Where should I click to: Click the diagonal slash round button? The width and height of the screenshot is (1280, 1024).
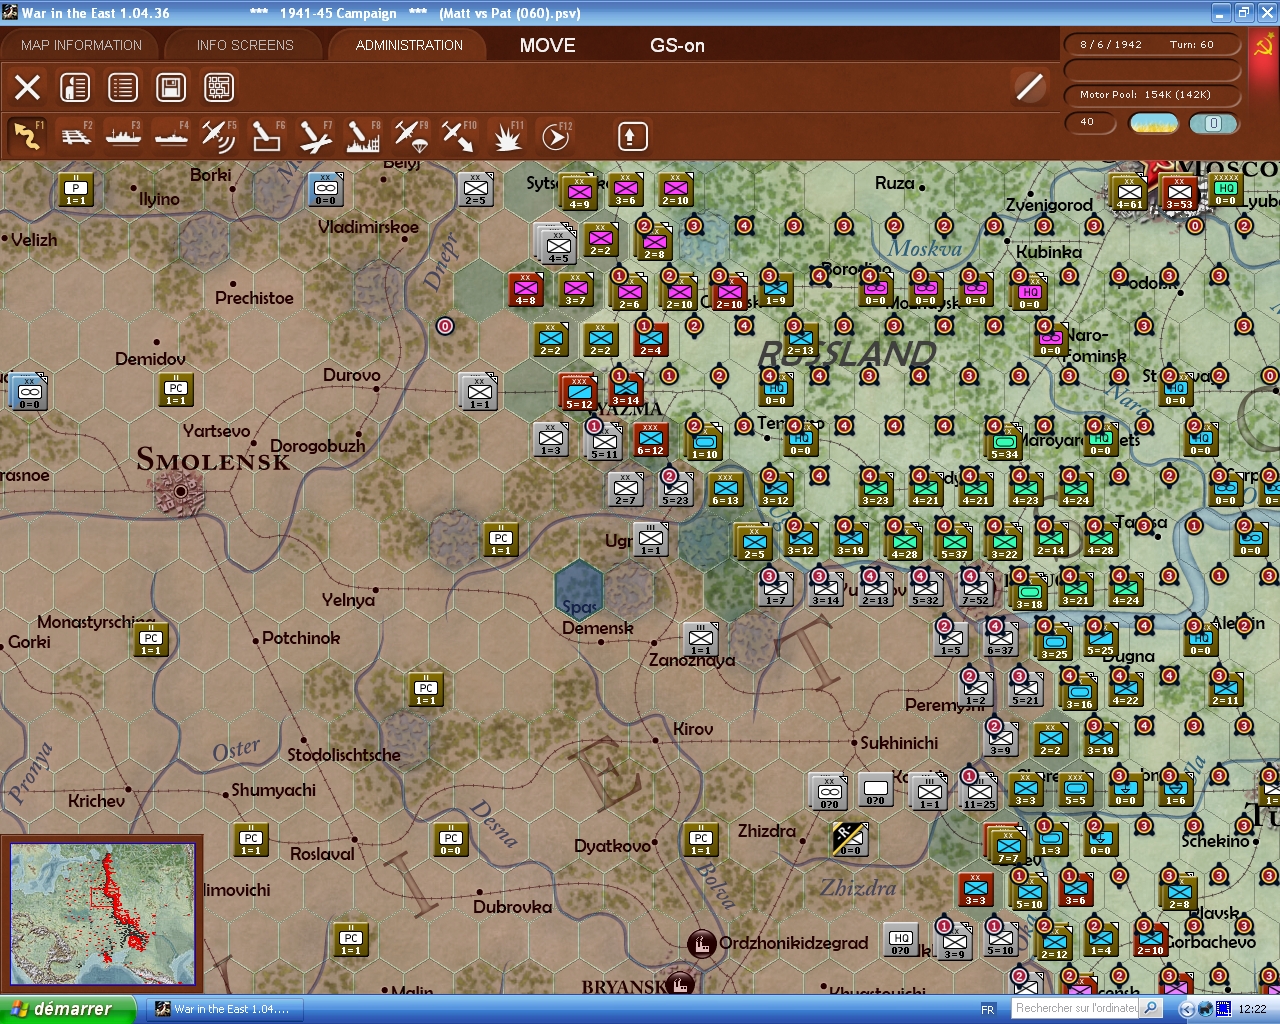pos(1029,87)
